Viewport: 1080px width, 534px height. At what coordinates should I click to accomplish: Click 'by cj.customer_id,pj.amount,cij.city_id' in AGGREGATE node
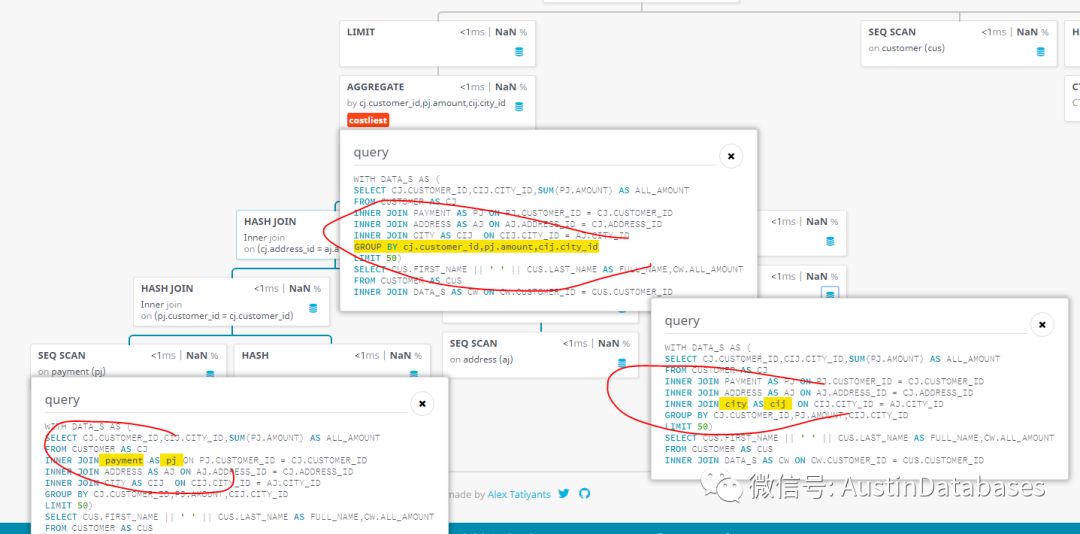click(426, 103)
